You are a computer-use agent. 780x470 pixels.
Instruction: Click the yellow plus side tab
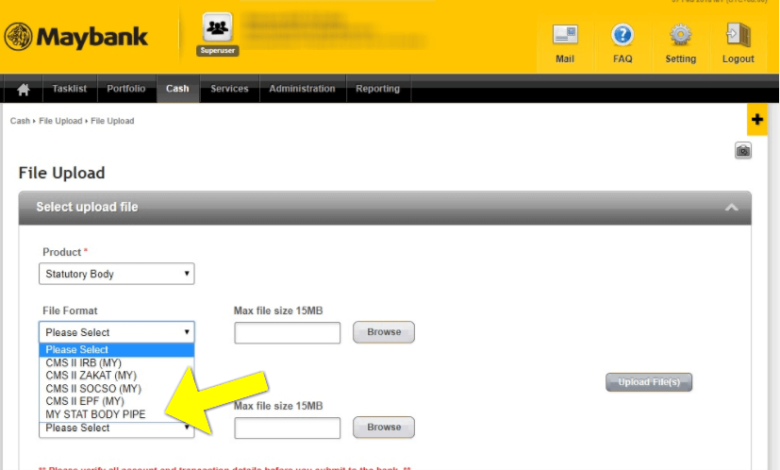(757, 119)
